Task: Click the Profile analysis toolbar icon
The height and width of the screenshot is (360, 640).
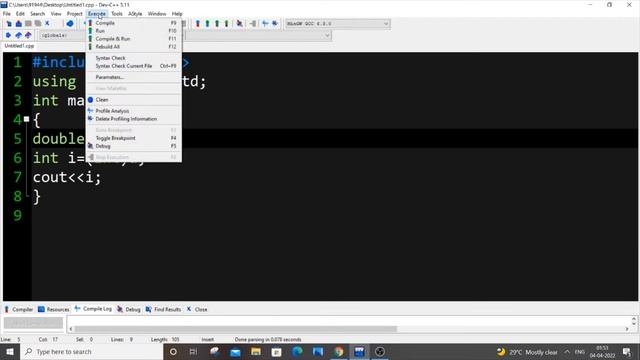Action: [265, 24]
